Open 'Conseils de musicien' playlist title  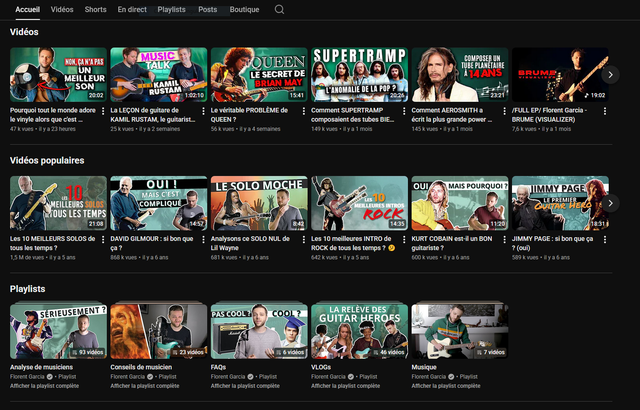pos(141,367)
